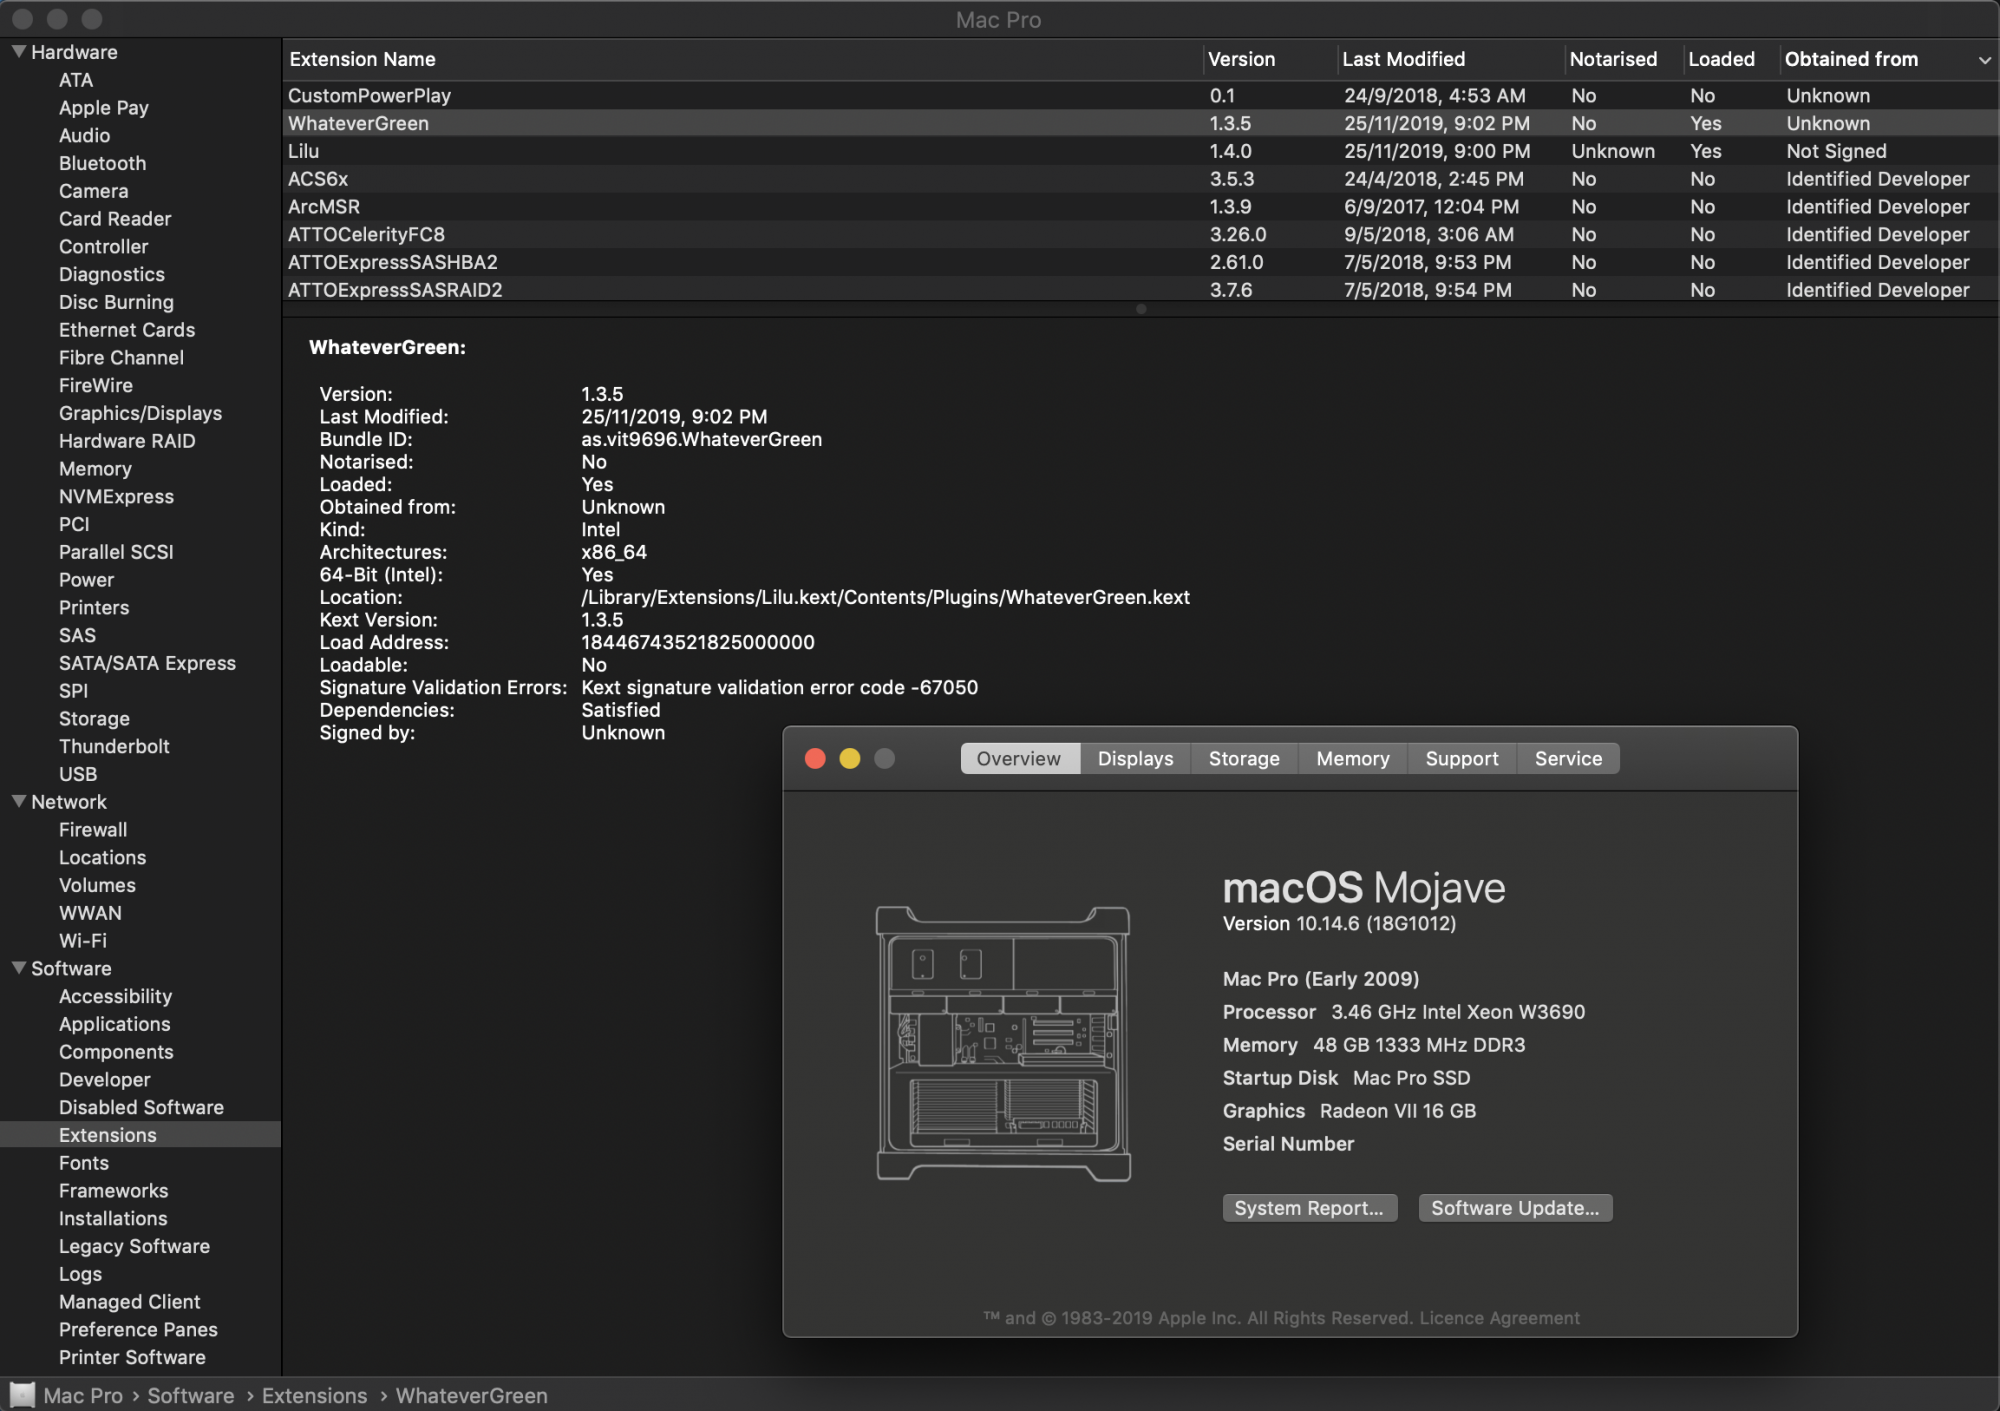Open Frameworks under Software
The width and height of the screenshot is (2000, 1411).
113,1191
